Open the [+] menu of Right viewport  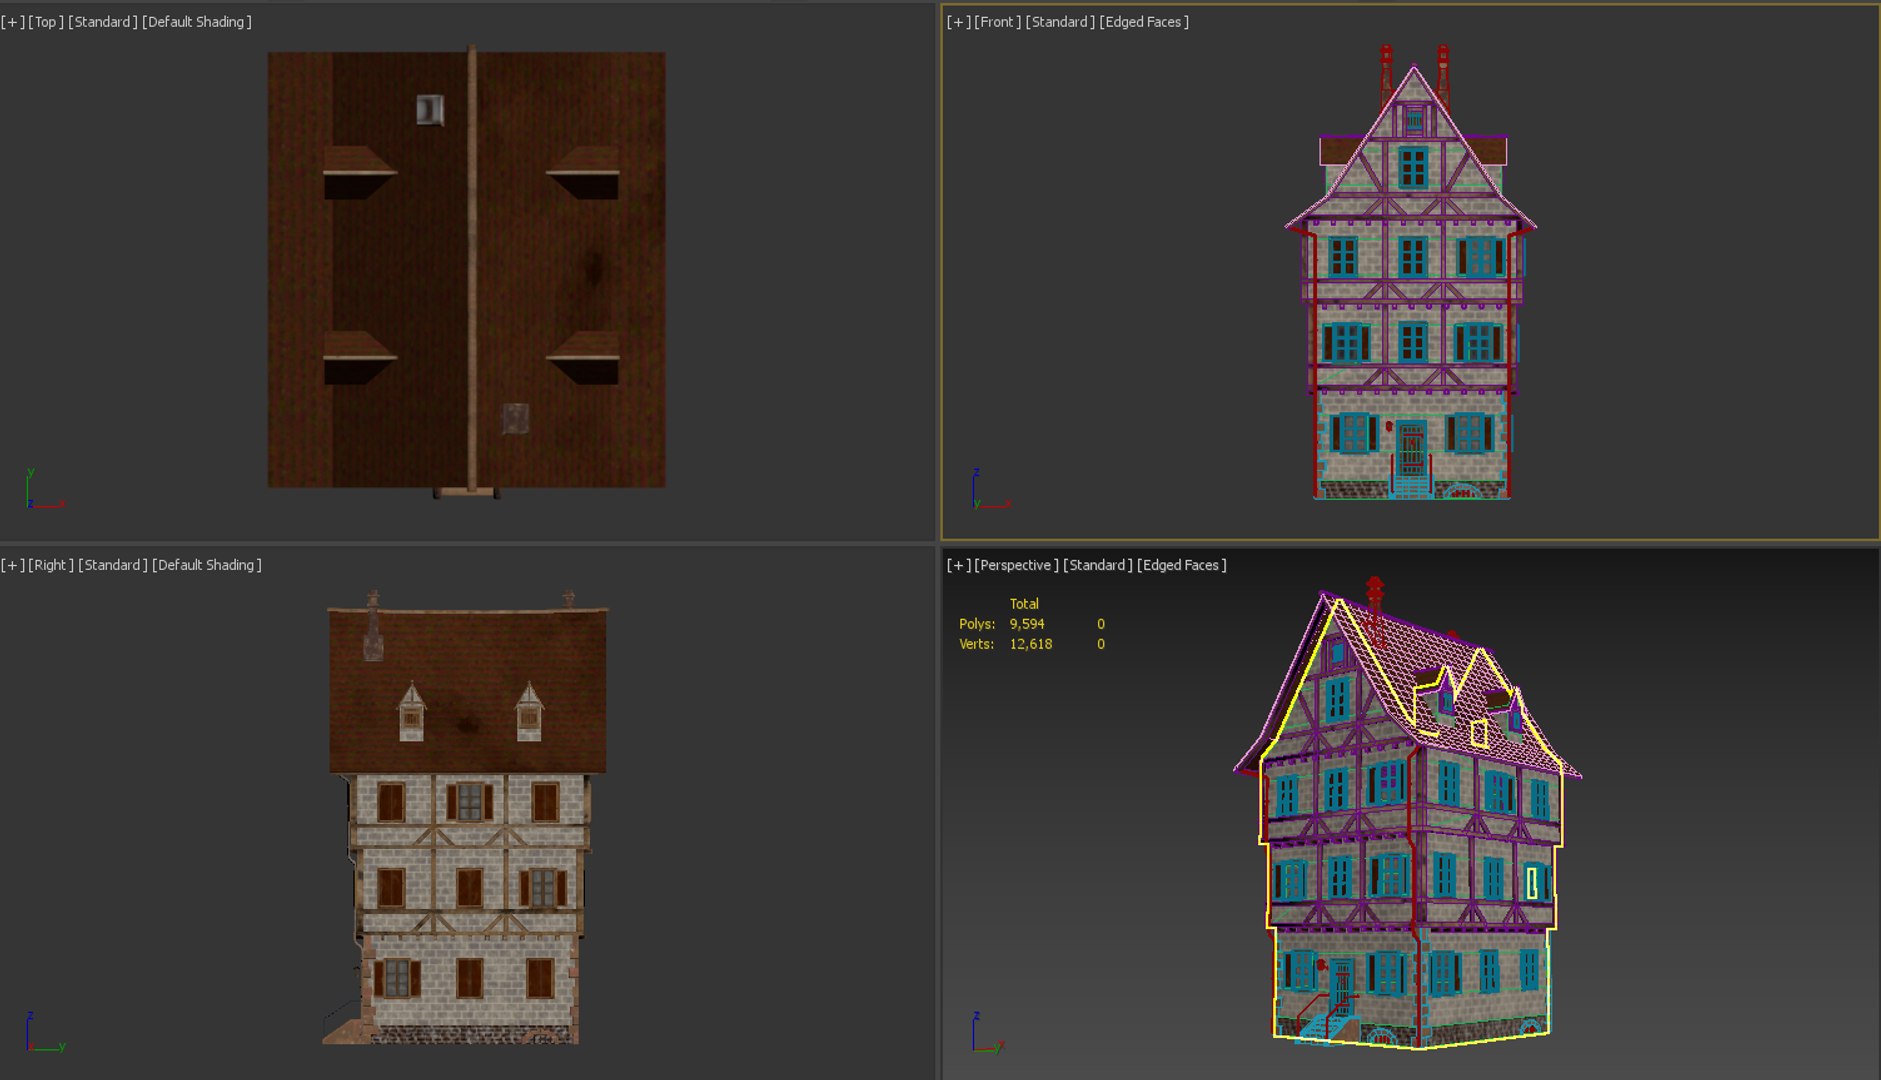click(13, 565)
